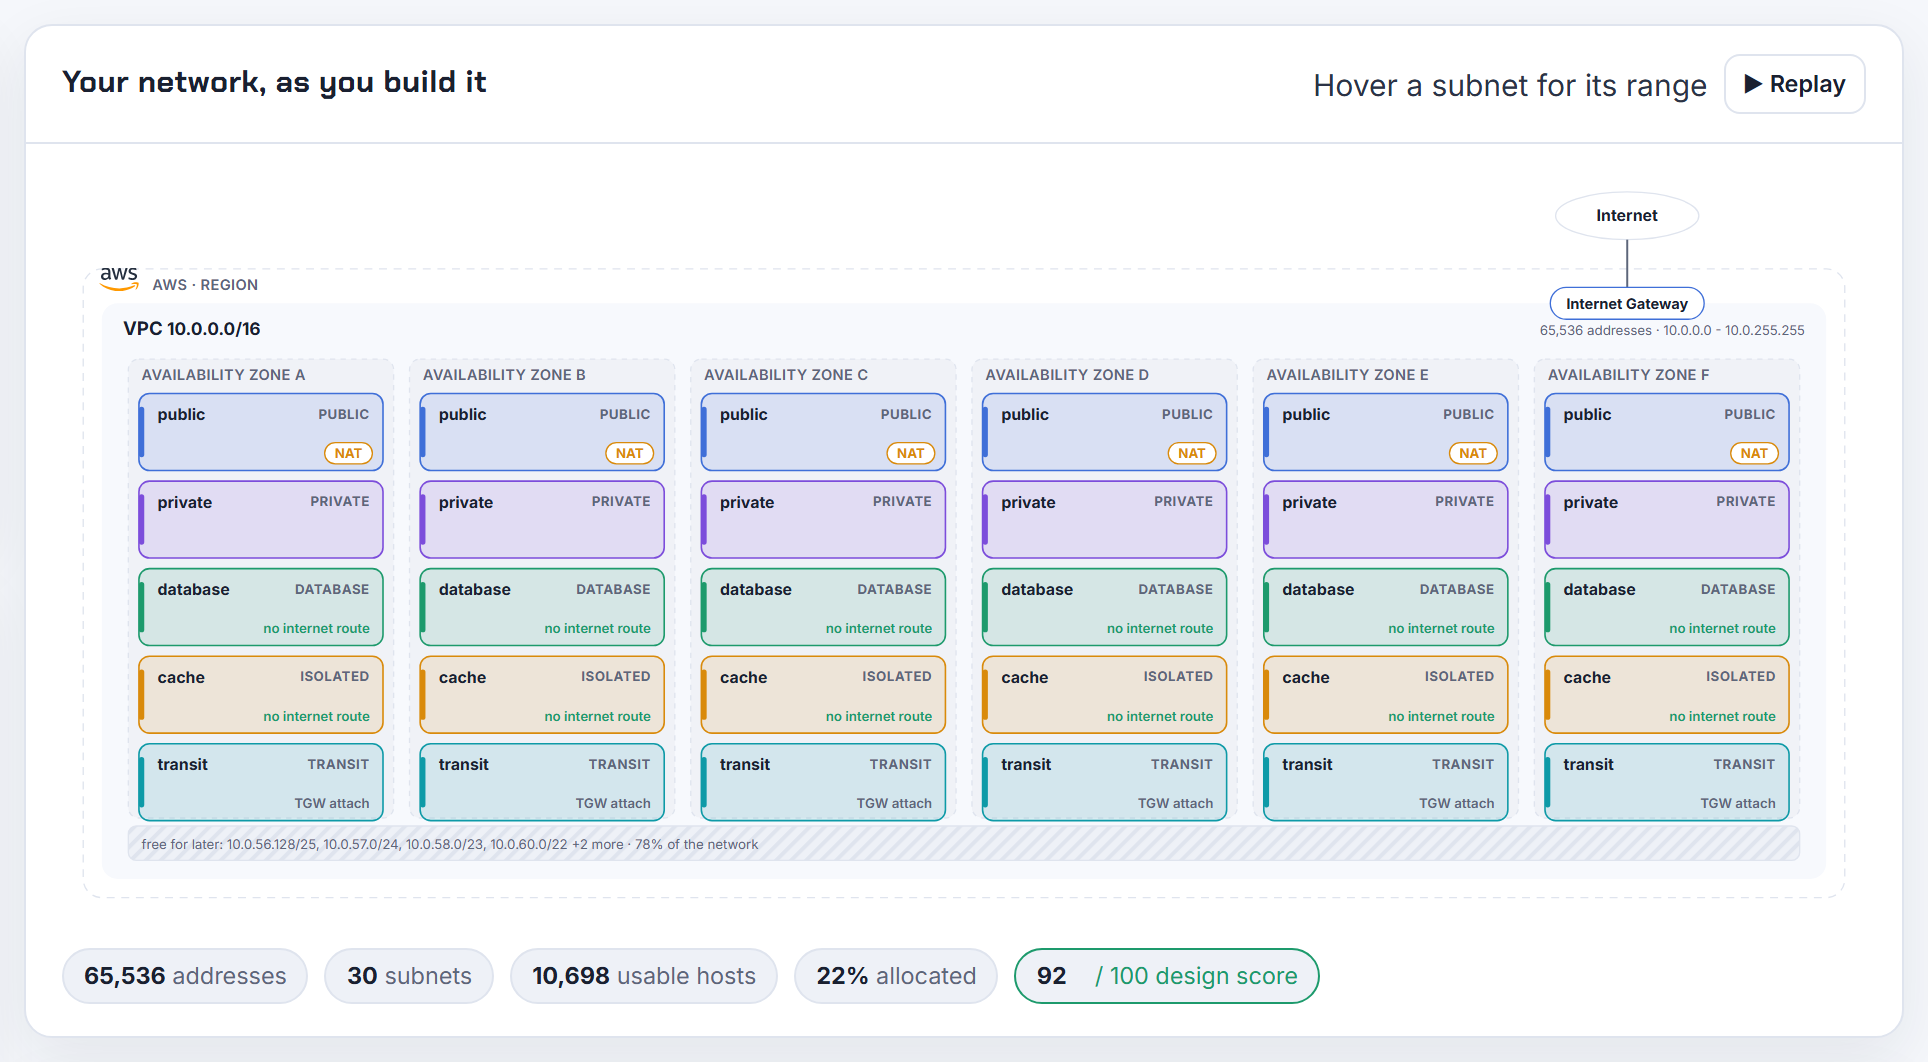Select the cache subnet in Availability Zone C
This screenshot has width=1928, height=1062.
(x=823, y=694)
